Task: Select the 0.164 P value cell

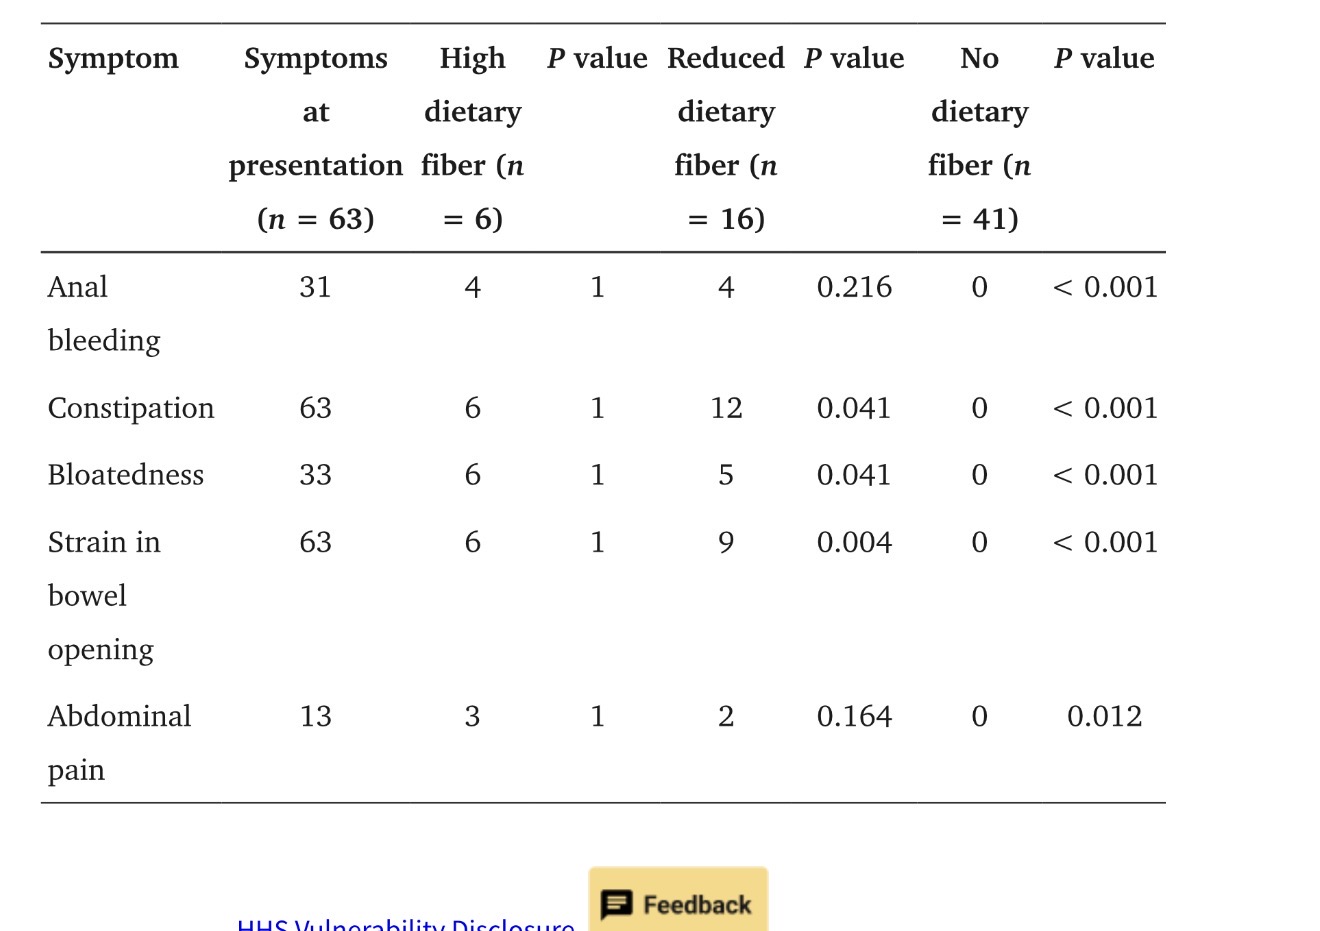Action: (854, 717)
